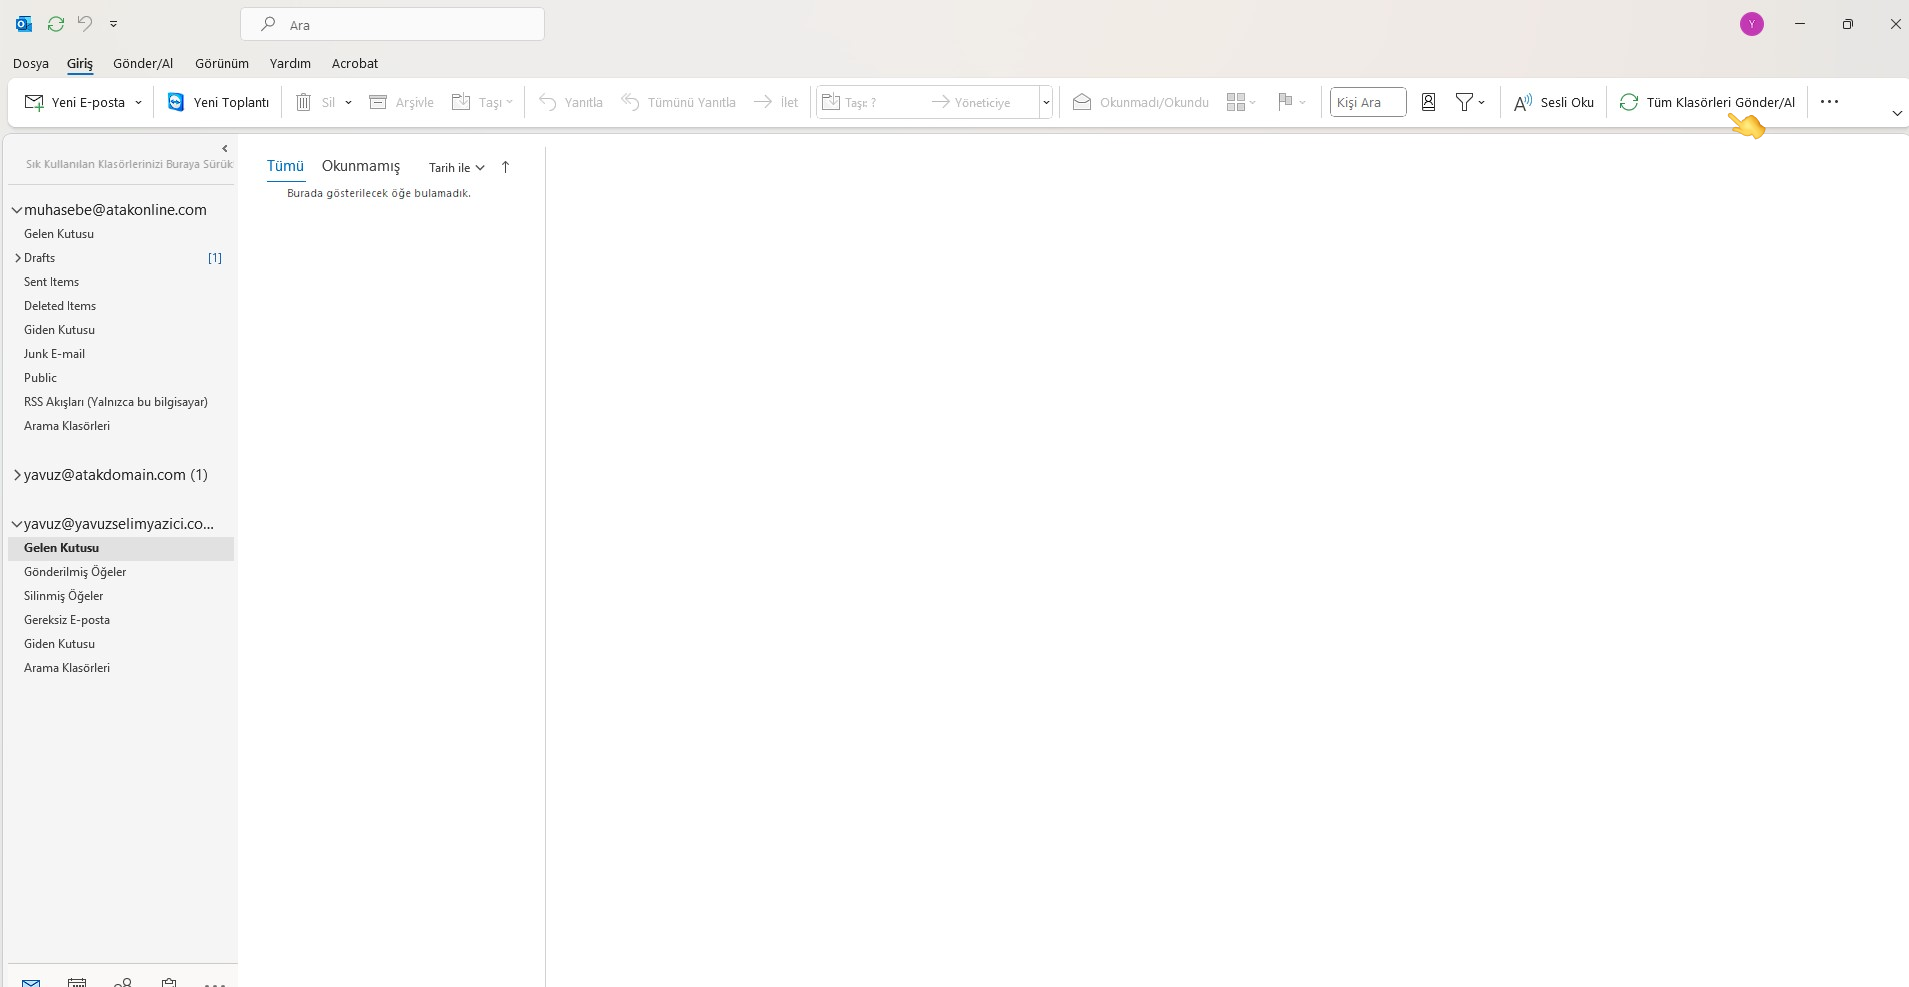The height and width of the screenshot is (987, 1909).
Task: Open the Sil dropdown arrow
Action: pyautogui.click(x=347, y=102)
